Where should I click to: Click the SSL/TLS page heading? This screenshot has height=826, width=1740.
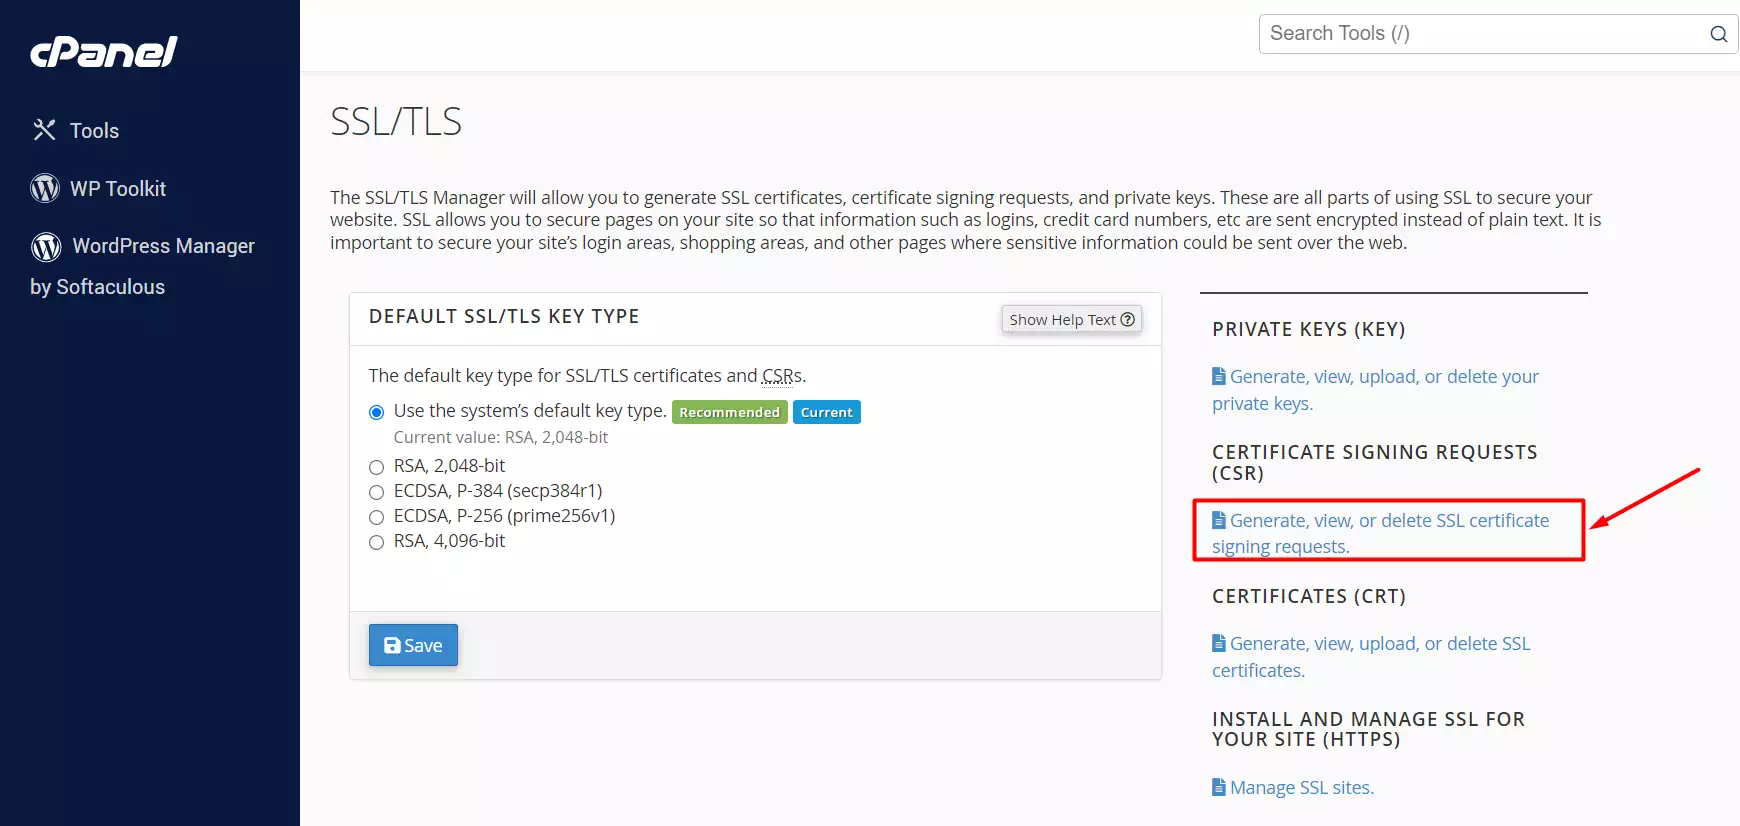(x=396, y=122)
